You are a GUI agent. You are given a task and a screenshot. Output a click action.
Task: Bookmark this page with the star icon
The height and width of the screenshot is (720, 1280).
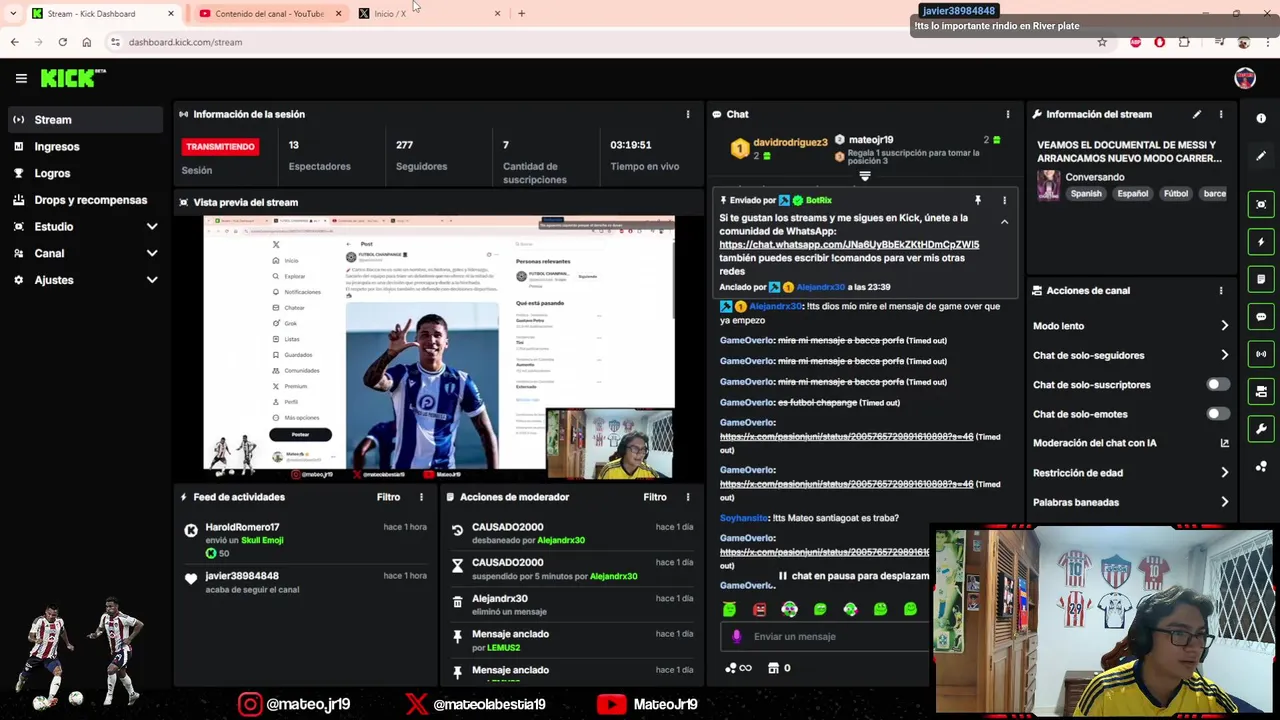[1102, 42]
